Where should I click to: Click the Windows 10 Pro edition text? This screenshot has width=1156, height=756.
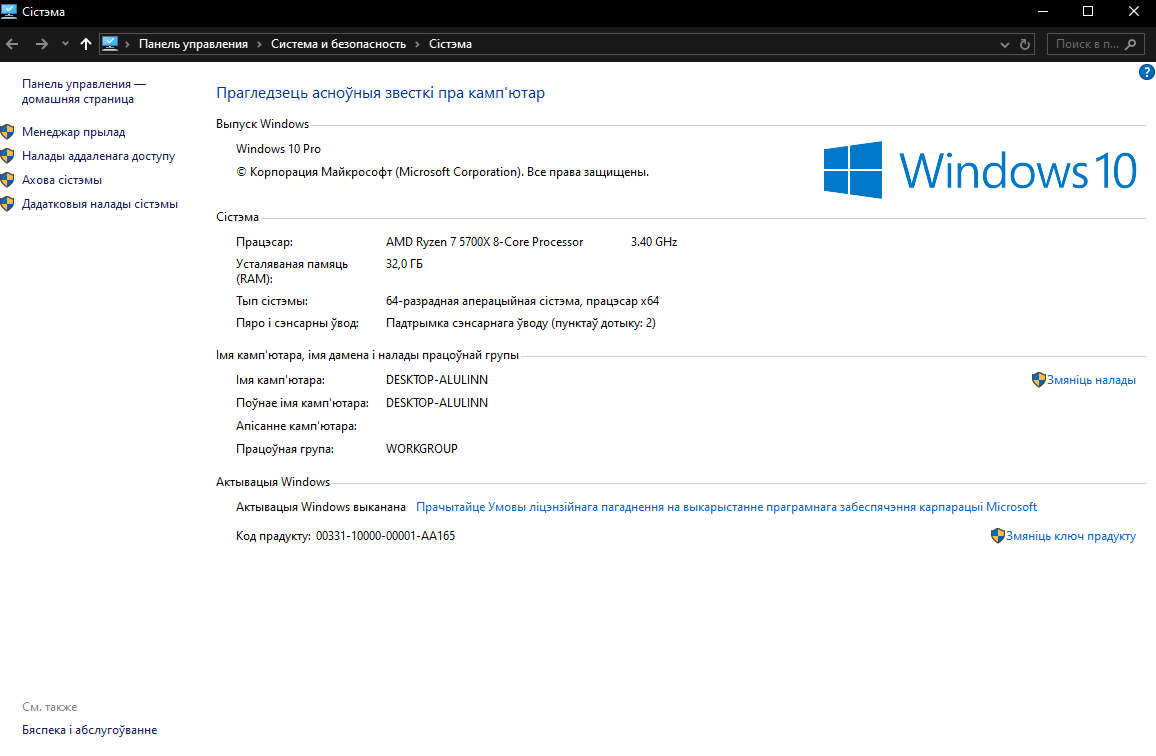coord(278,149)
